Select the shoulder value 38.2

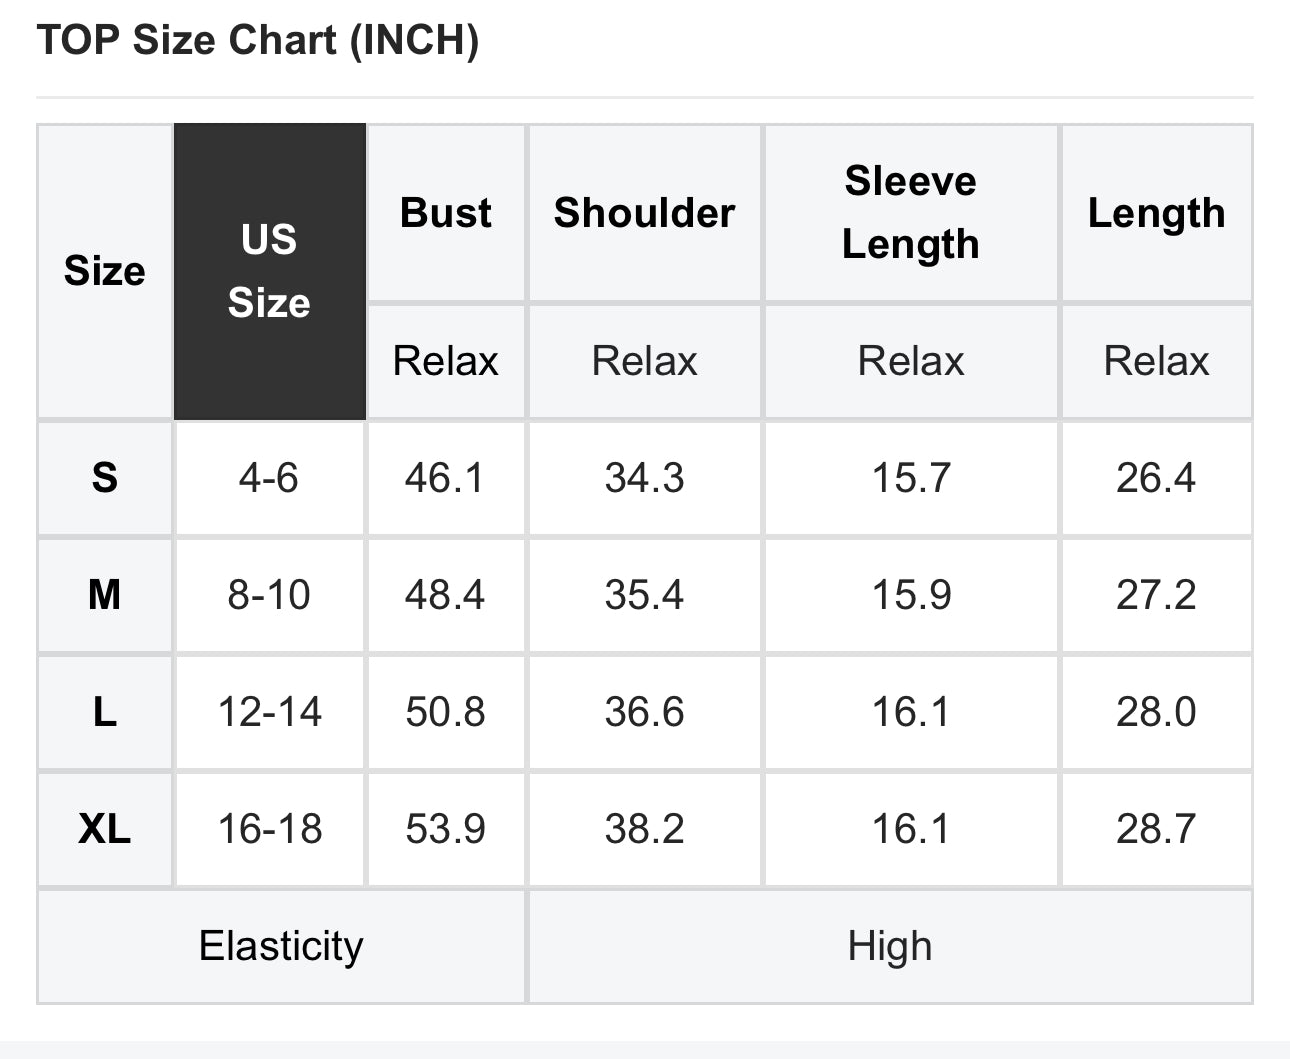click(644, 829)
